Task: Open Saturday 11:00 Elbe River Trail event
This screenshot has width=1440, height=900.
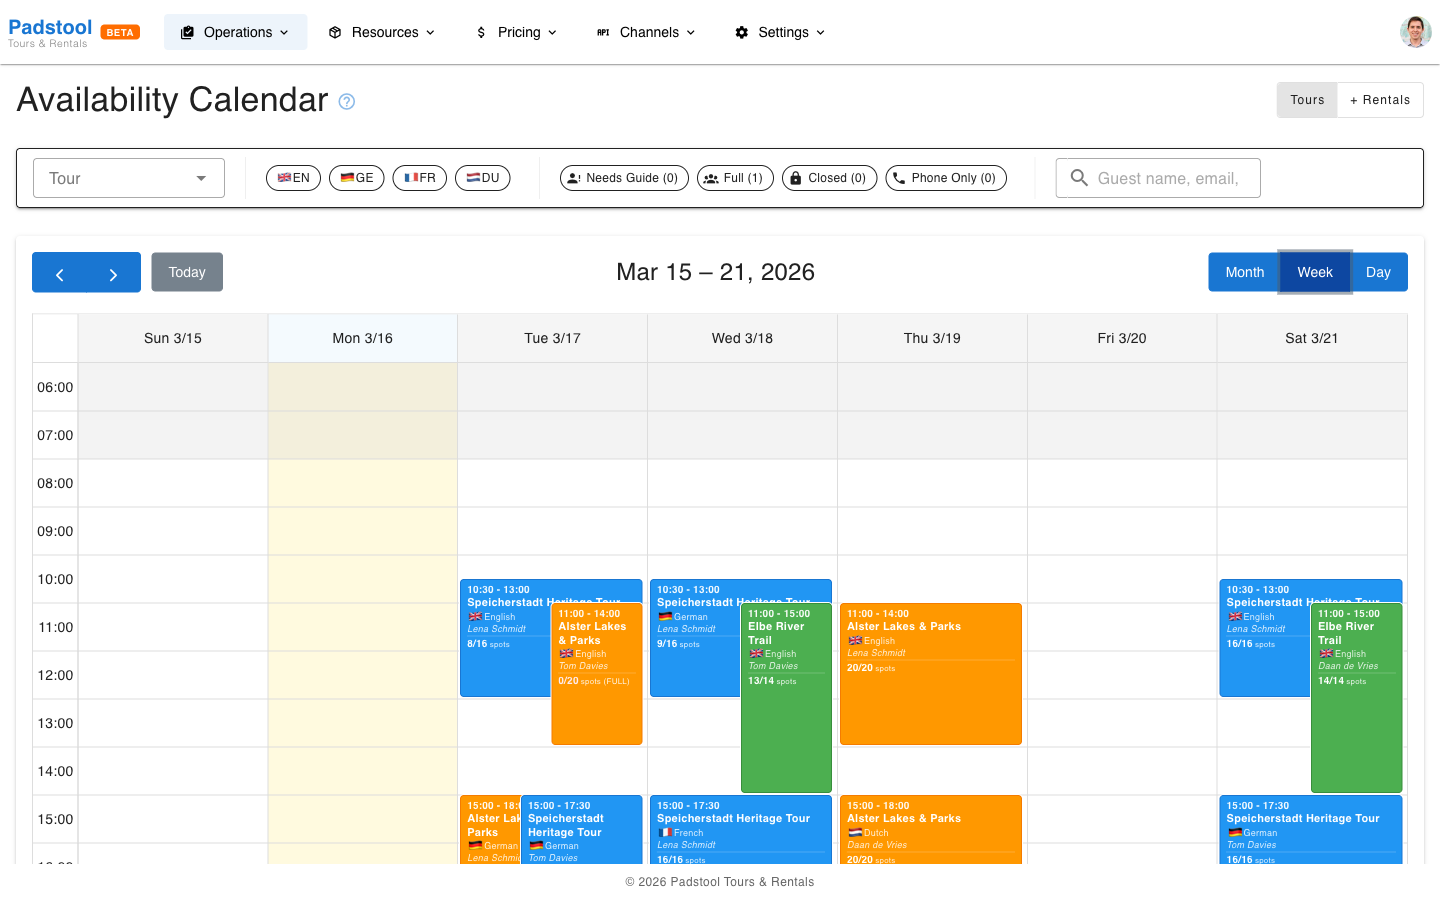Action: (x=1357, y=698)
